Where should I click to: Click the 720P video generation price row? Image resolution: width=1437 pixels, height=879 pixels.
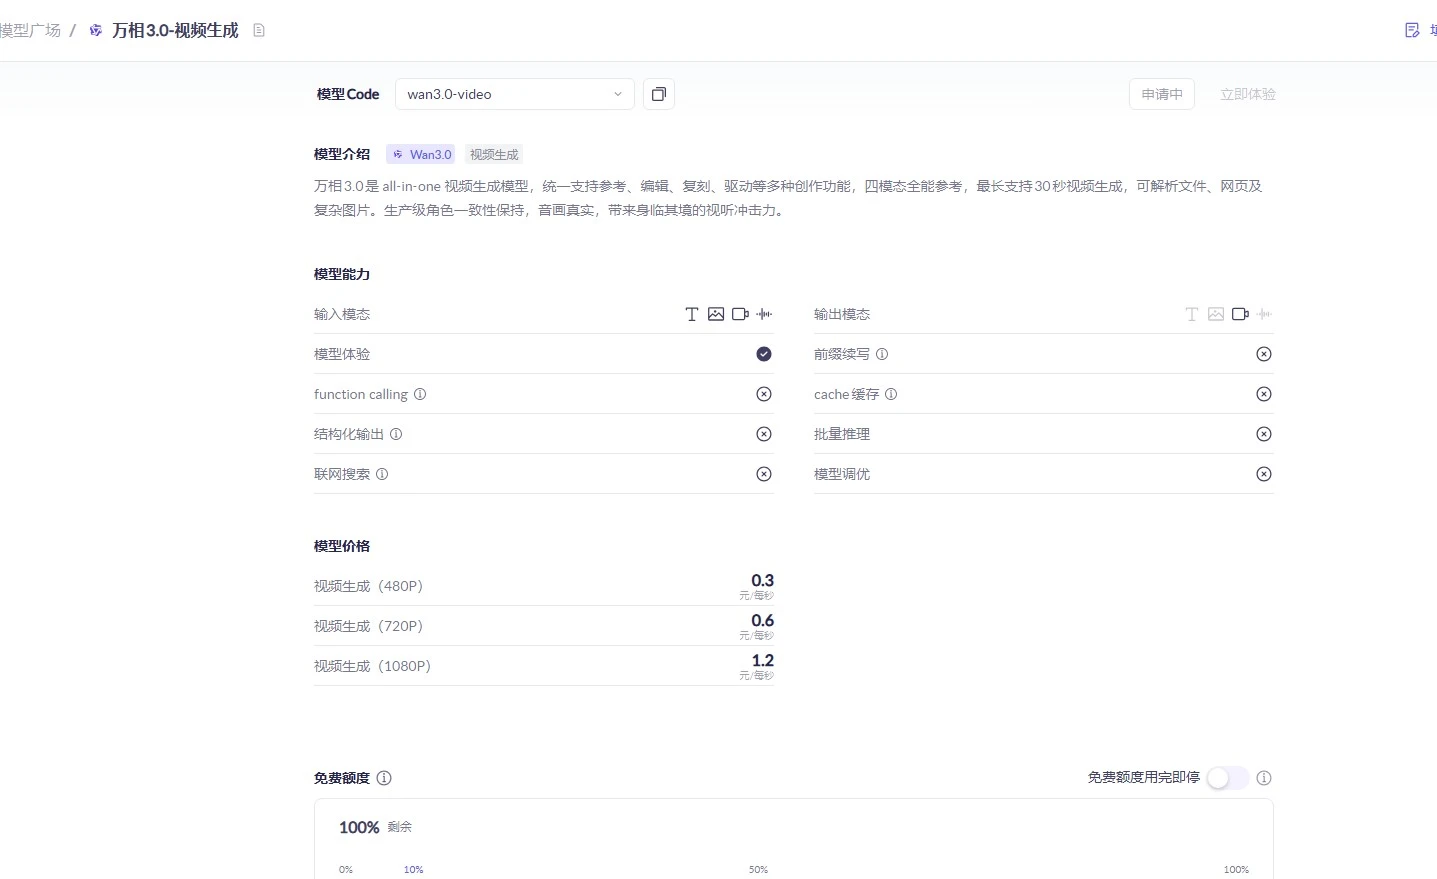point(544,626)
